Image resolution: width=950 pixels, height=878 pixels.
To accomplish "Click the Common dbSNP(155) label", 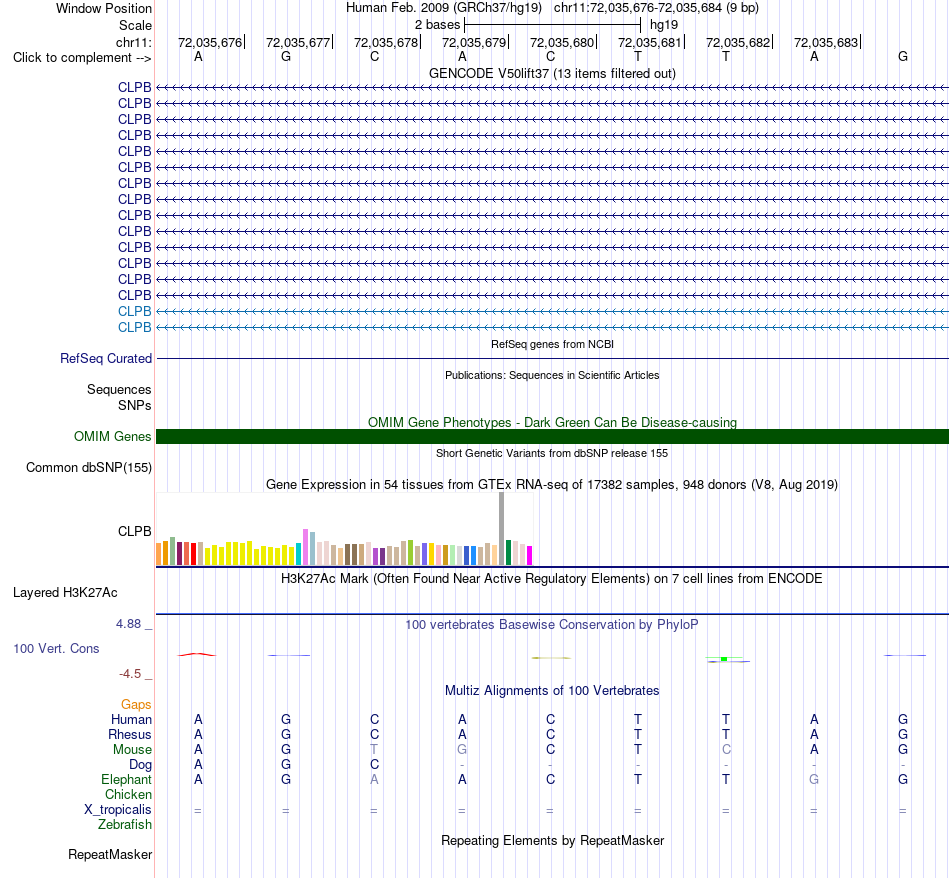I will (88, 468).
